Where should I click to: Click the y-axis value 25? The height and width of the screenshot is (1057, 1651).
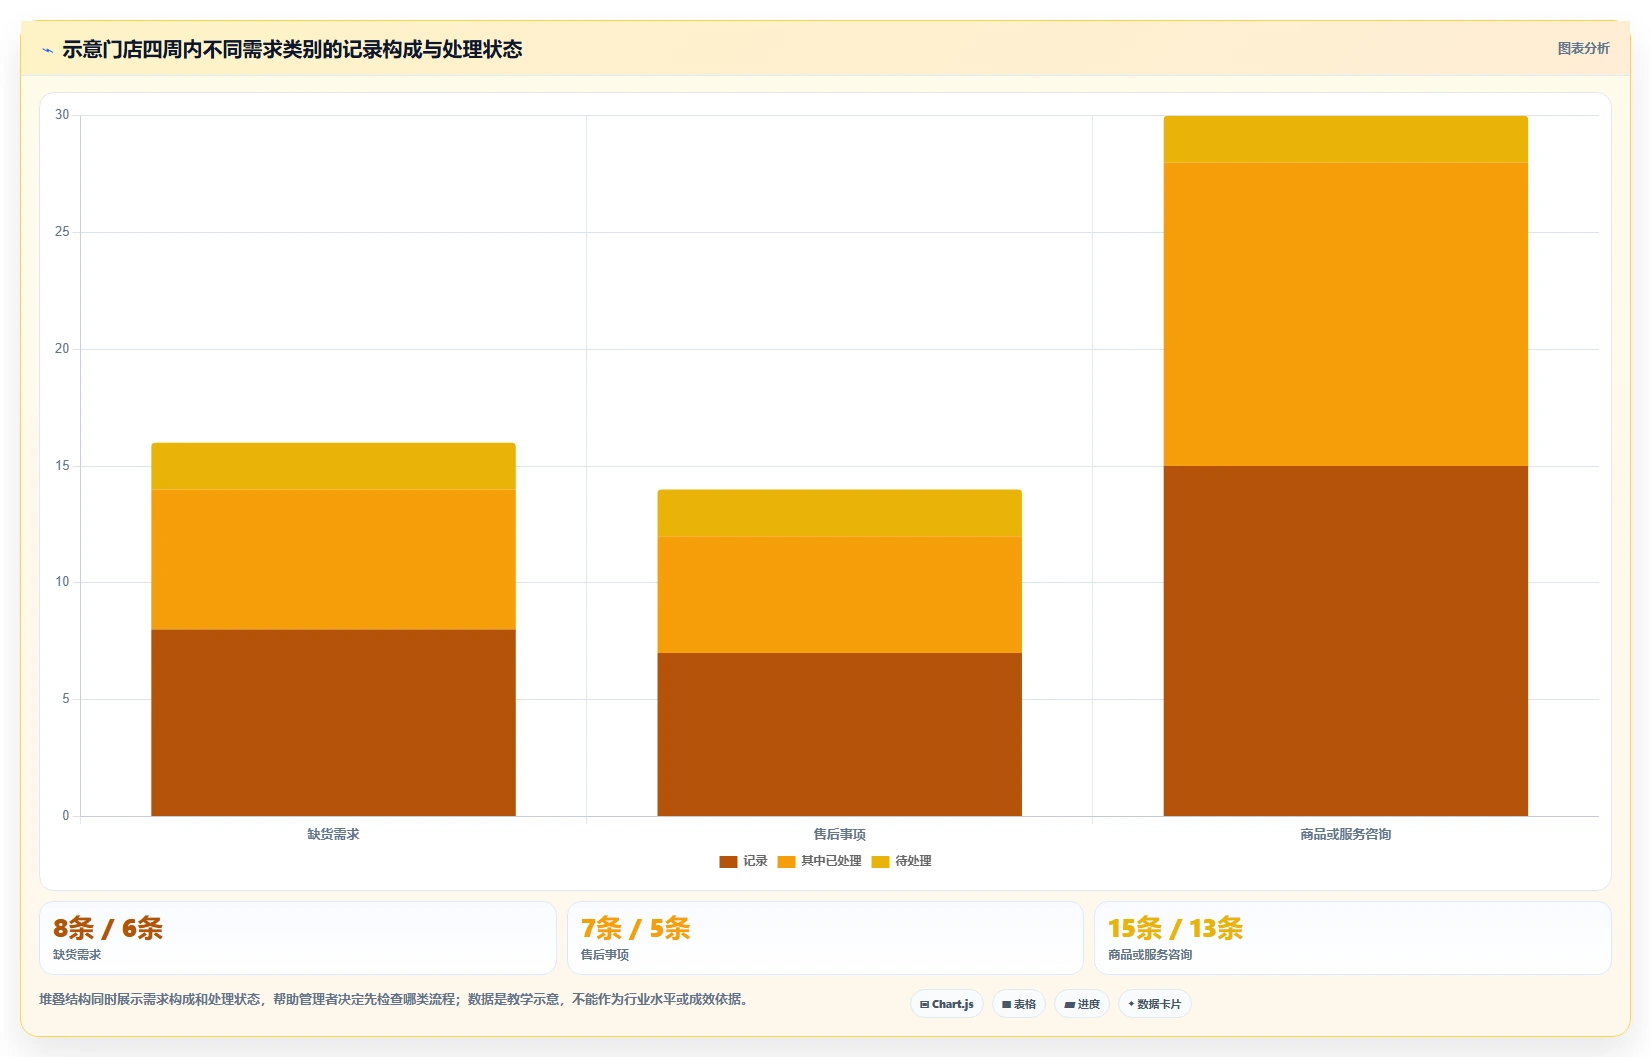coord(62,232)
